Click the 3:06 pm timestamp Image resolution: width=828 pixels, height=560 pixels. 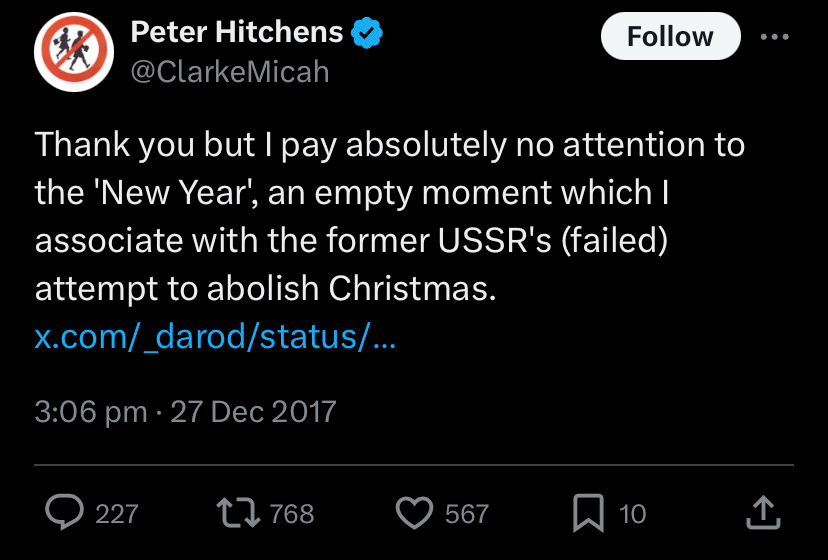[91, 411]
